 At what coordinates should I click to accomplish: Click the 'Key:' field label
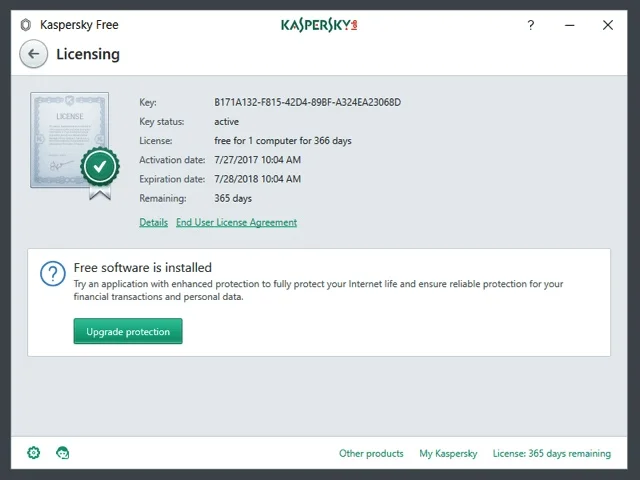(x=148, y=102)
